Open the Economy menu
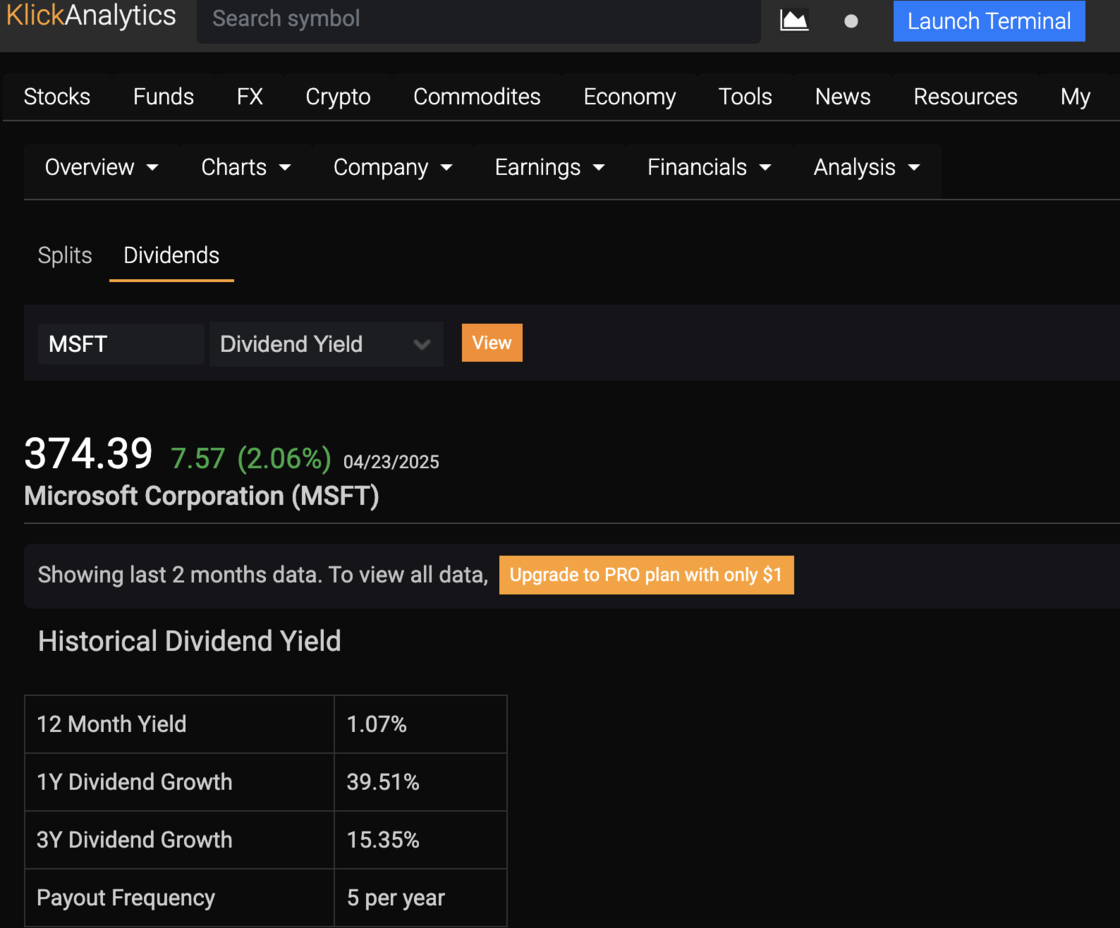Image resolution: width=1120 pixels, height=928 pixels. pos(629,96)
